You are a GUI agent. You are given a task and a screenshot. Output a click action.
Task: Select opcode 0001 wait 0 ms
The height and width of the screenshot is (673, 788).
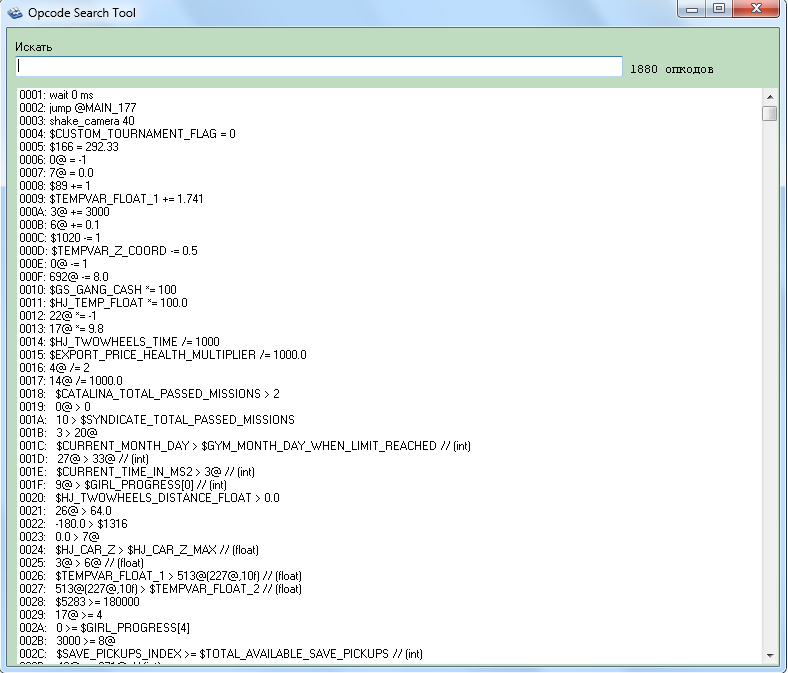[x=57, y=95]
